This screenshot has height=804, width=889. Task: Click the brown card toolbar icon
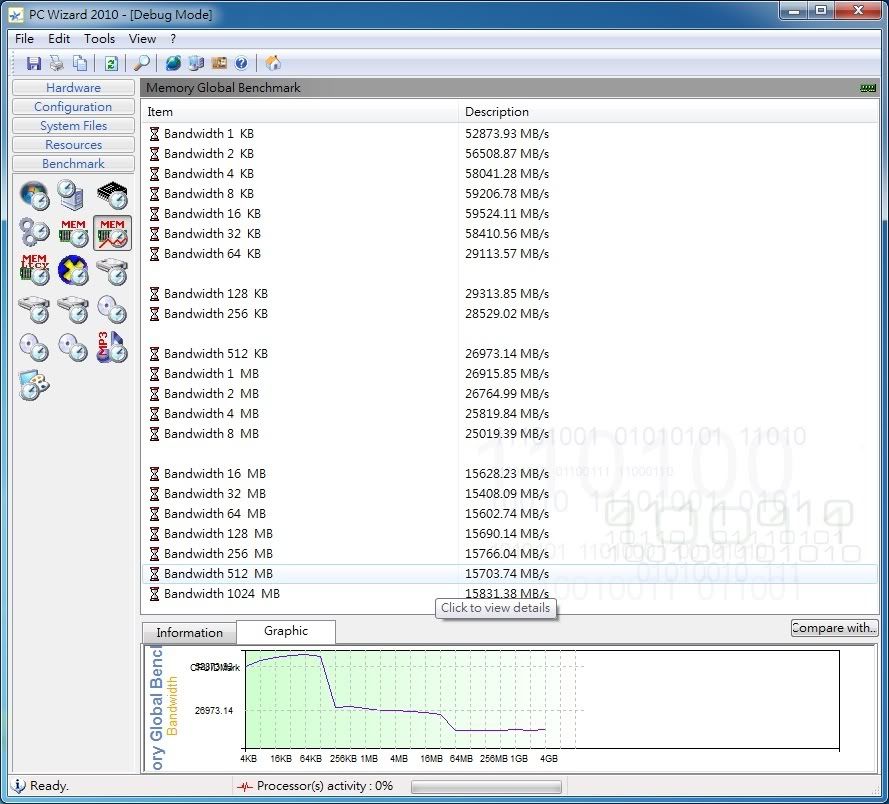[x=219, y=63]
